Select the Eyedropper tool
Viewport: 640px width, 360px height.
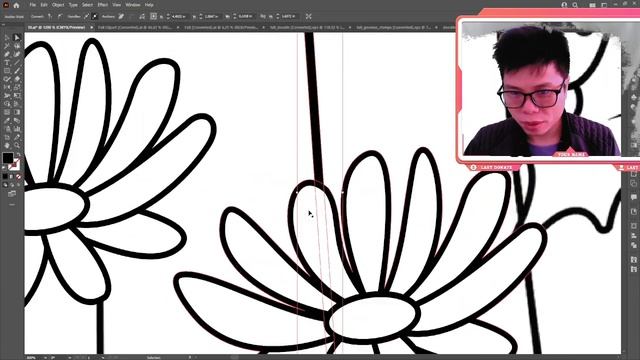7,120
